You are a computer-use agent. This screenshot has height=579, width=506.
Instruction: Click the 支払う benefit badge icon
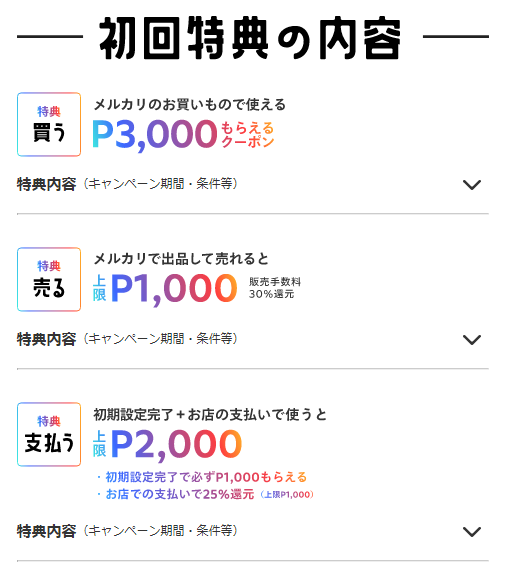coord(49,434)
